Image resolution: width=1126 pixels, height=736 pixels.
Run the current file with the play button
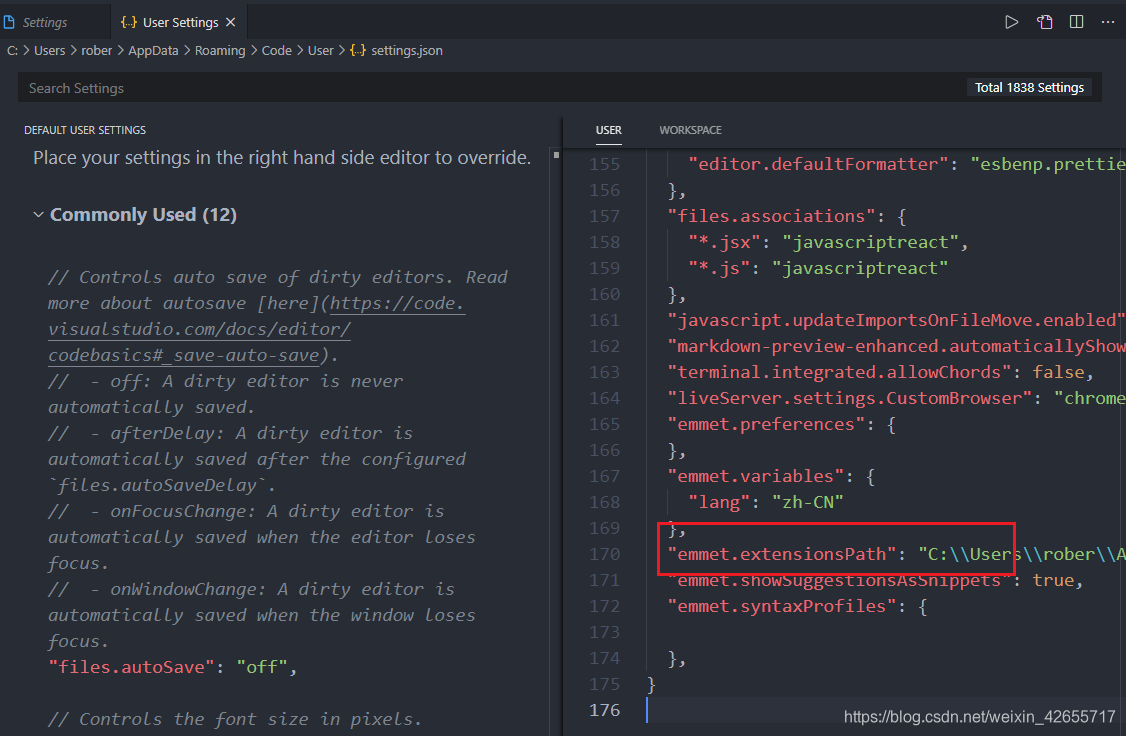tap(1011, 21)
